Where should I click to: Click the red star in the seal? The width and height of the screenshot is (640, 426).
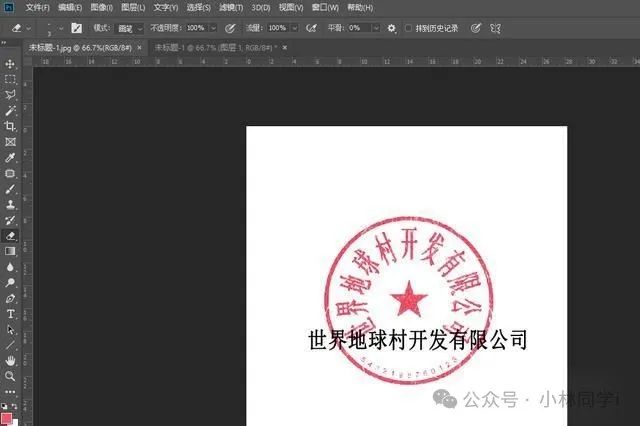409,299
